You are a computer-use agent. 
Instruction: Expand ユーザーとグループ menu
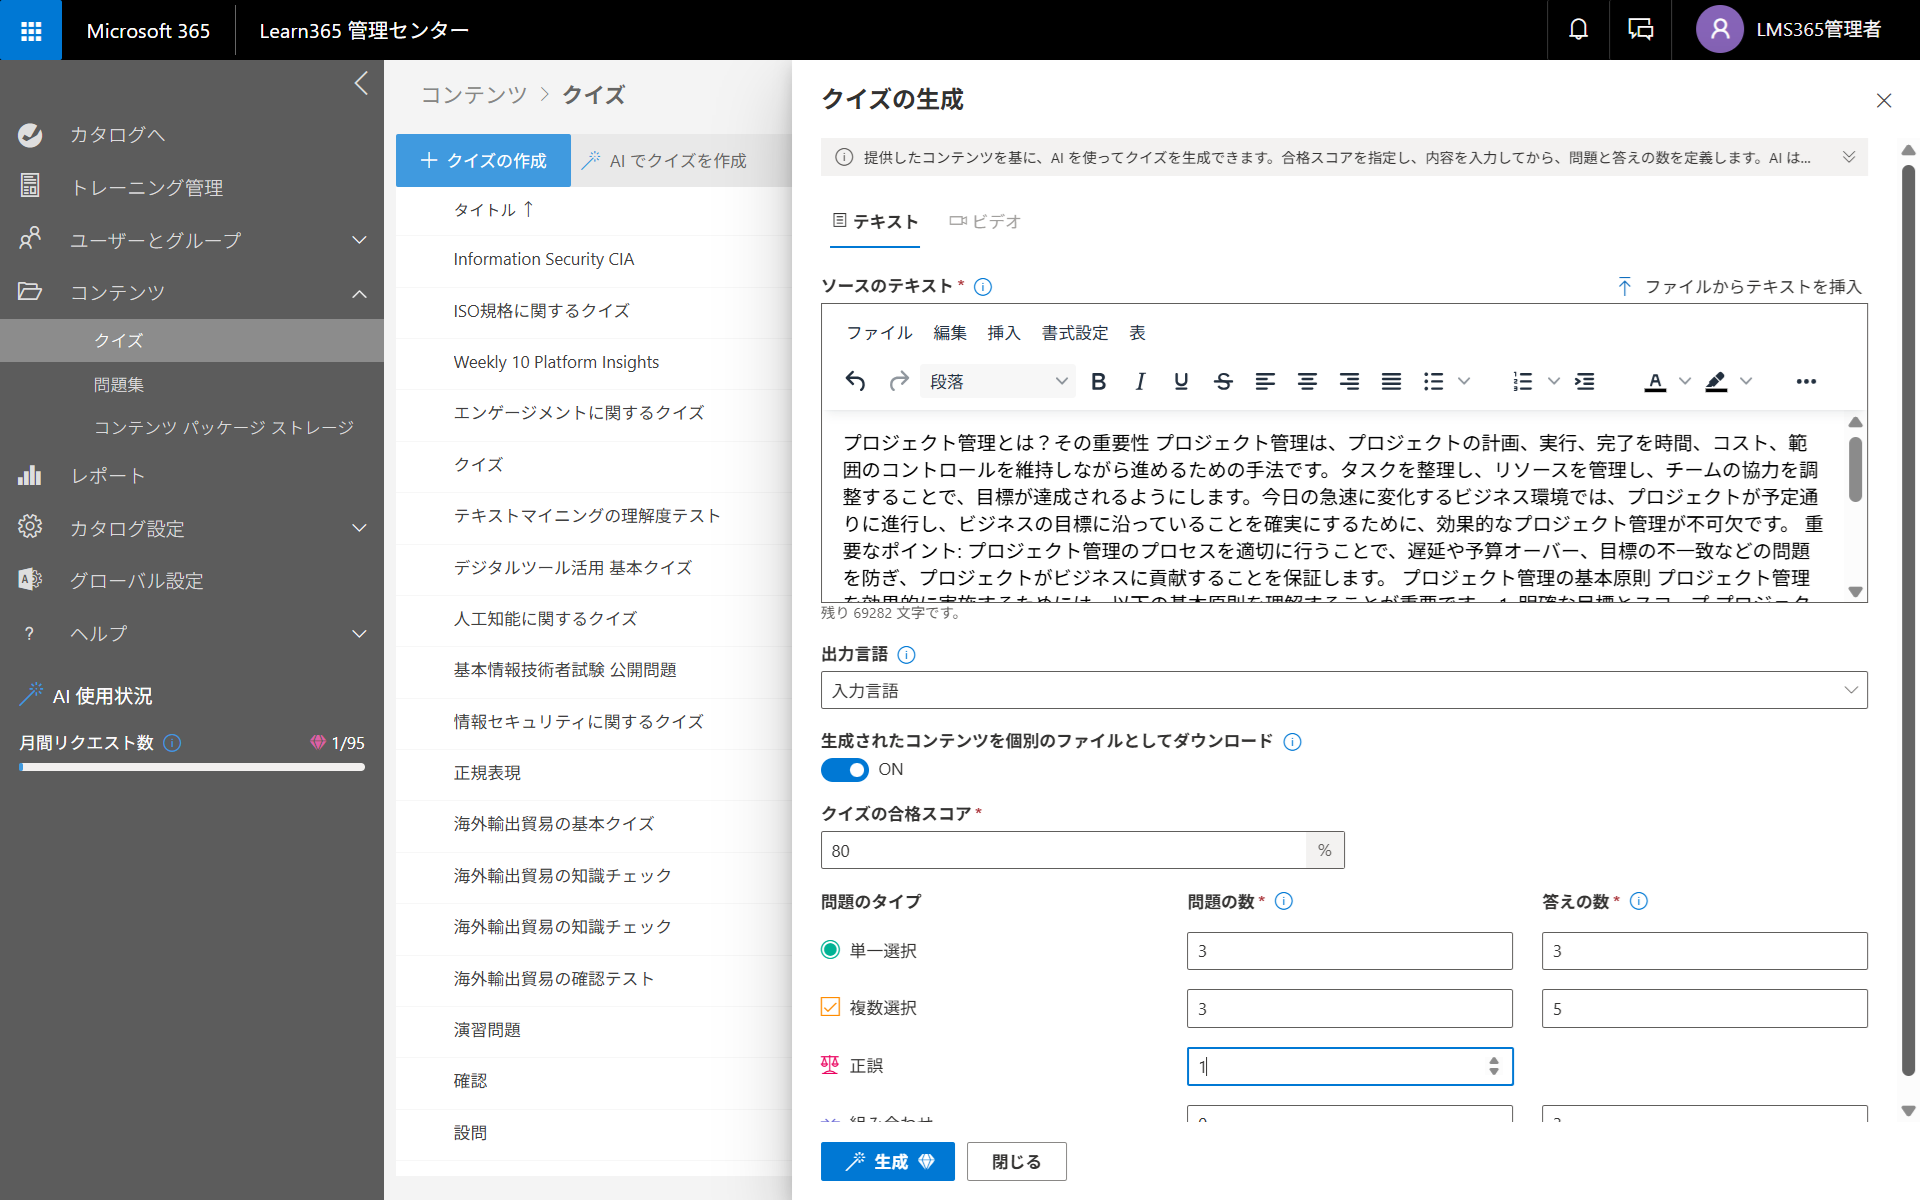(359, 240)
